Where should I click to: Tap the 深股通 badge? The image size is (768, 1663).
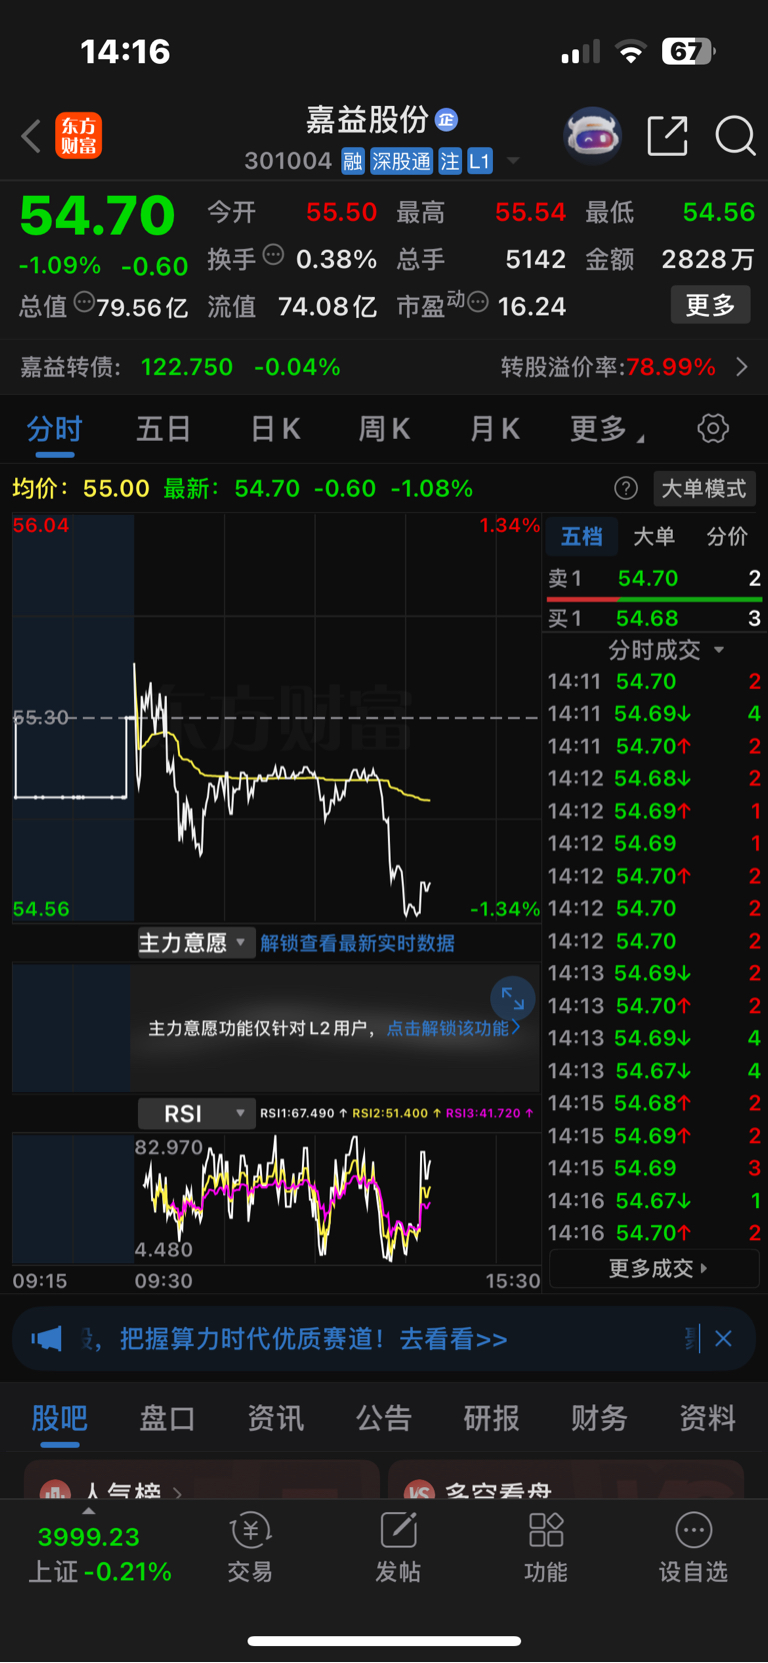click(x=401, y=161)
